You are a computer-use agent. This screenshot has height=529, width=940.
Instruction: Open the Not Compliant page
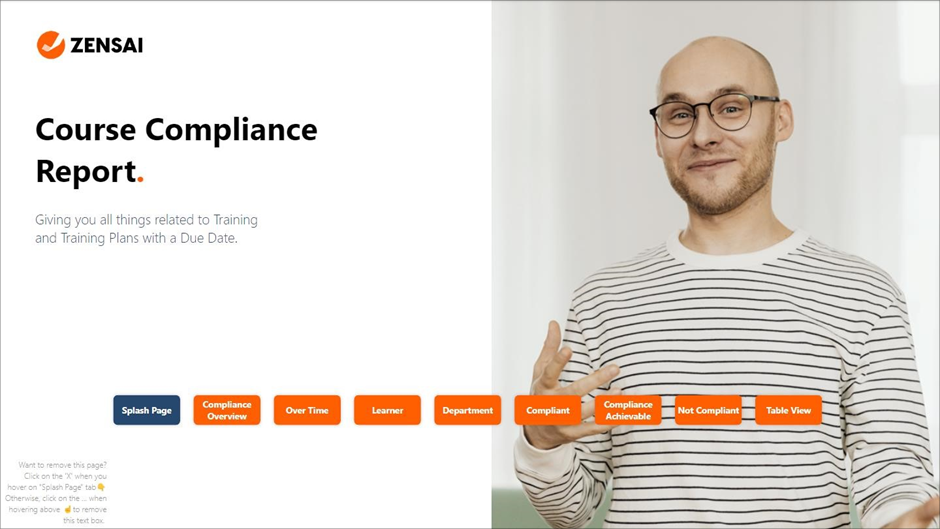tap(709, 410)
